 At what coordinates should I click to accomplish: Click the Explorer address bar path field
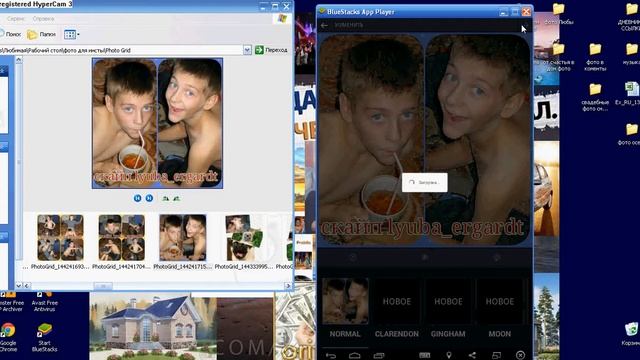[x=121, y=50]
